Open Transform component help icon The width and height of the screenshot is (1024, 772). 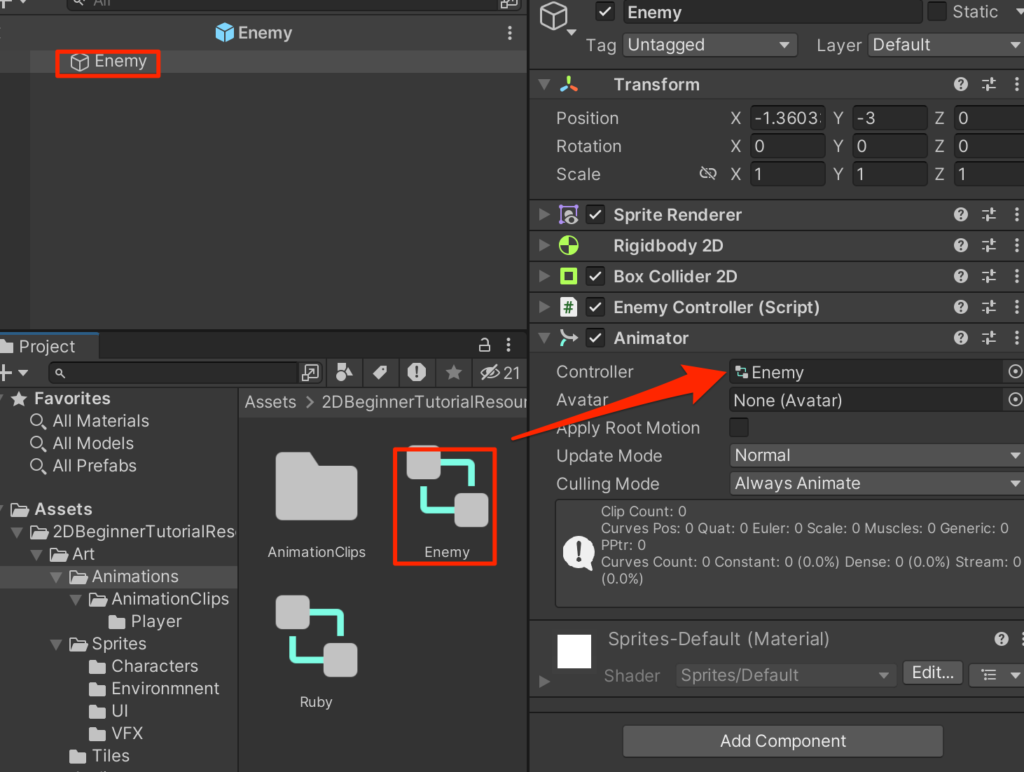click(960, 84)
